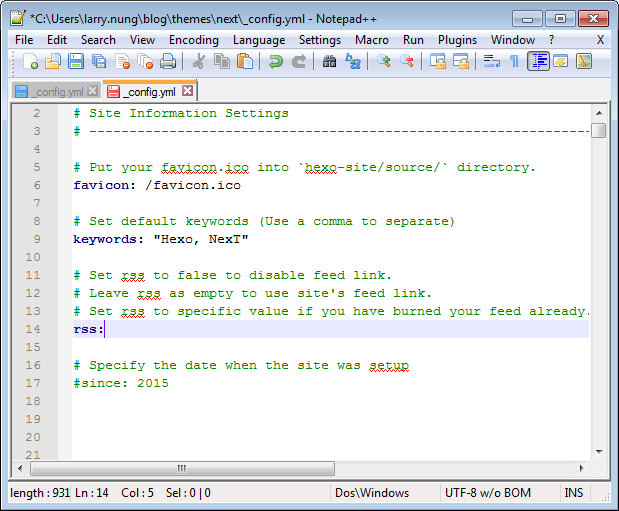Click INS indicator in status bar

[574, 493]
